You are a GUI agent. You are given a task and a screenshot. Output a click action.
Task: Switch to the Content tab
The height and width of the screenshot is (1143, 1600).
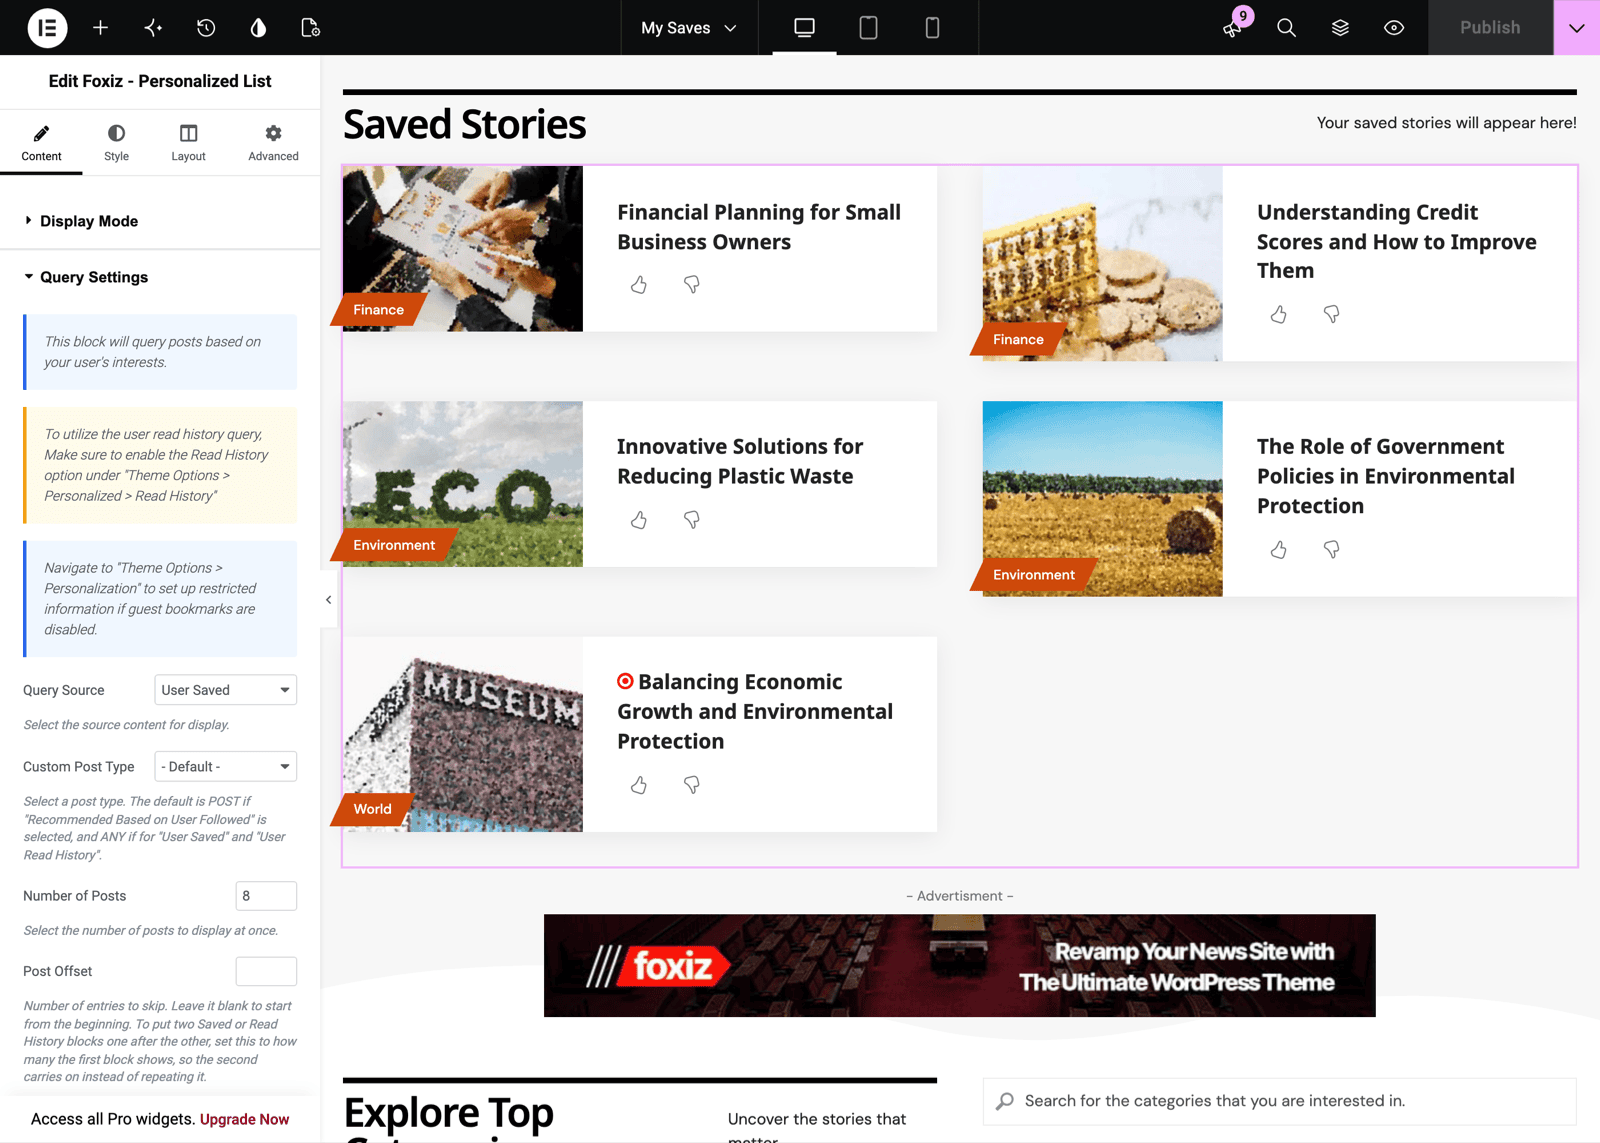click(x=41, y=143)
